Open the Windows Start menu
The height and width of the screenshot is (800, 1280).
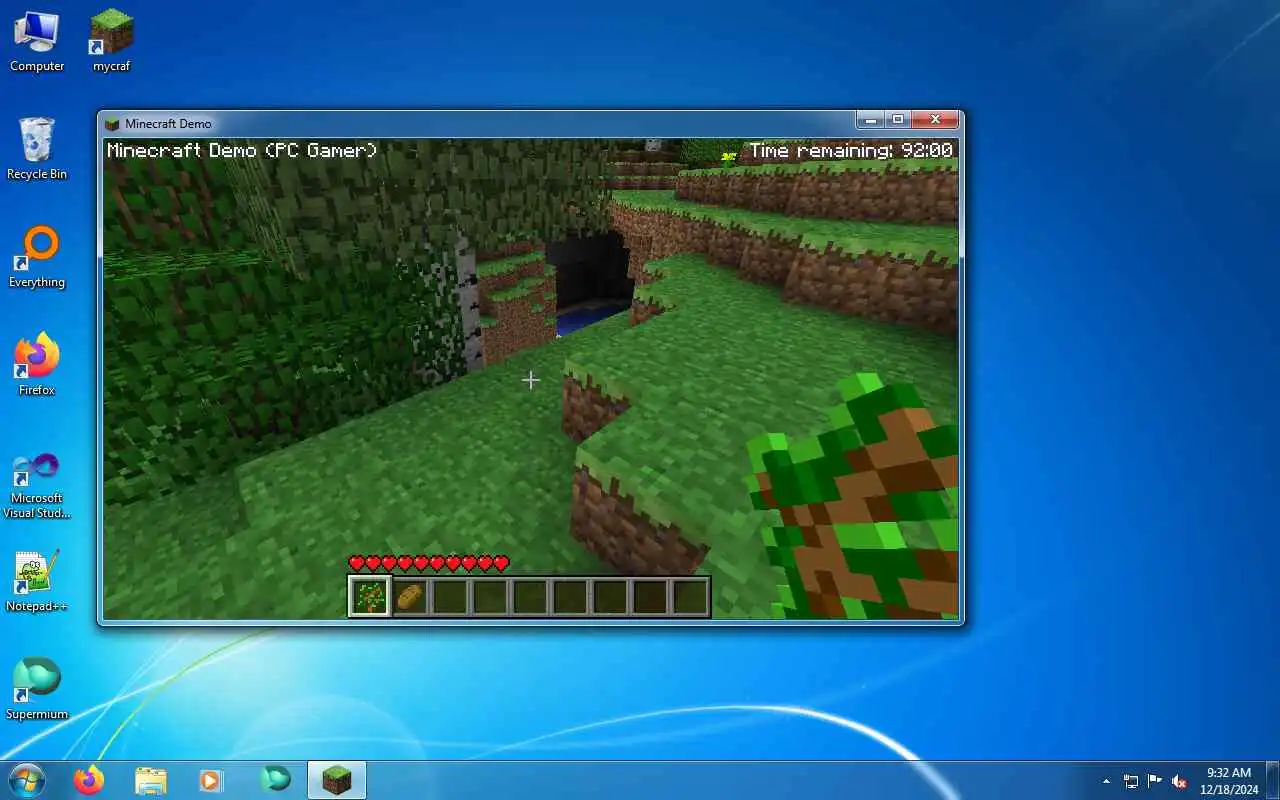pos(26,779)
